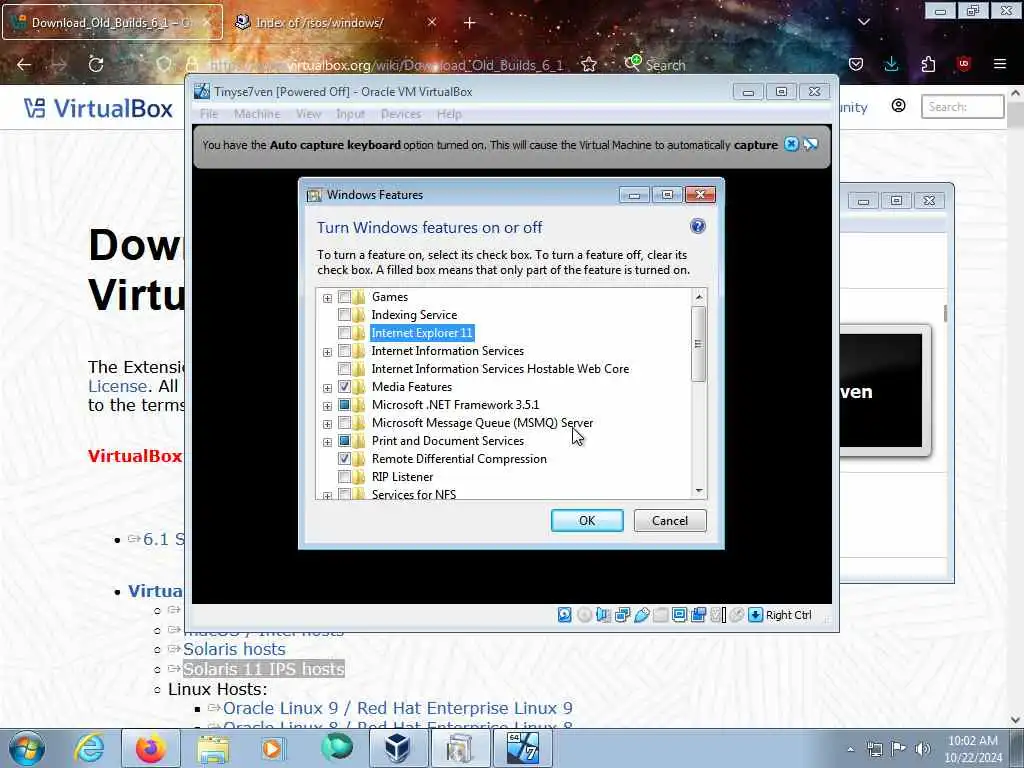Viewport: 1024px width, 768px height.
Task: Open the View menu in VM window
Action: pyautogui.click(x=308, y=114)
